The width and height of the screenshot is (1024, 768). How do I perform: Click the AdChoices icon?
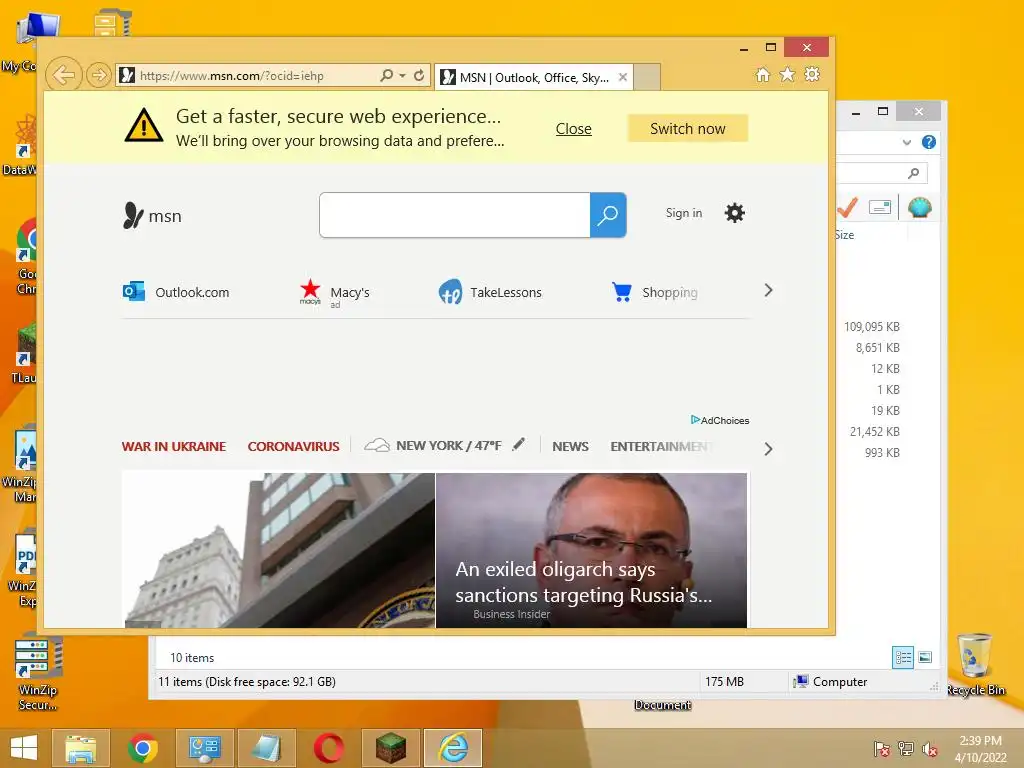[x=696, y=420]
